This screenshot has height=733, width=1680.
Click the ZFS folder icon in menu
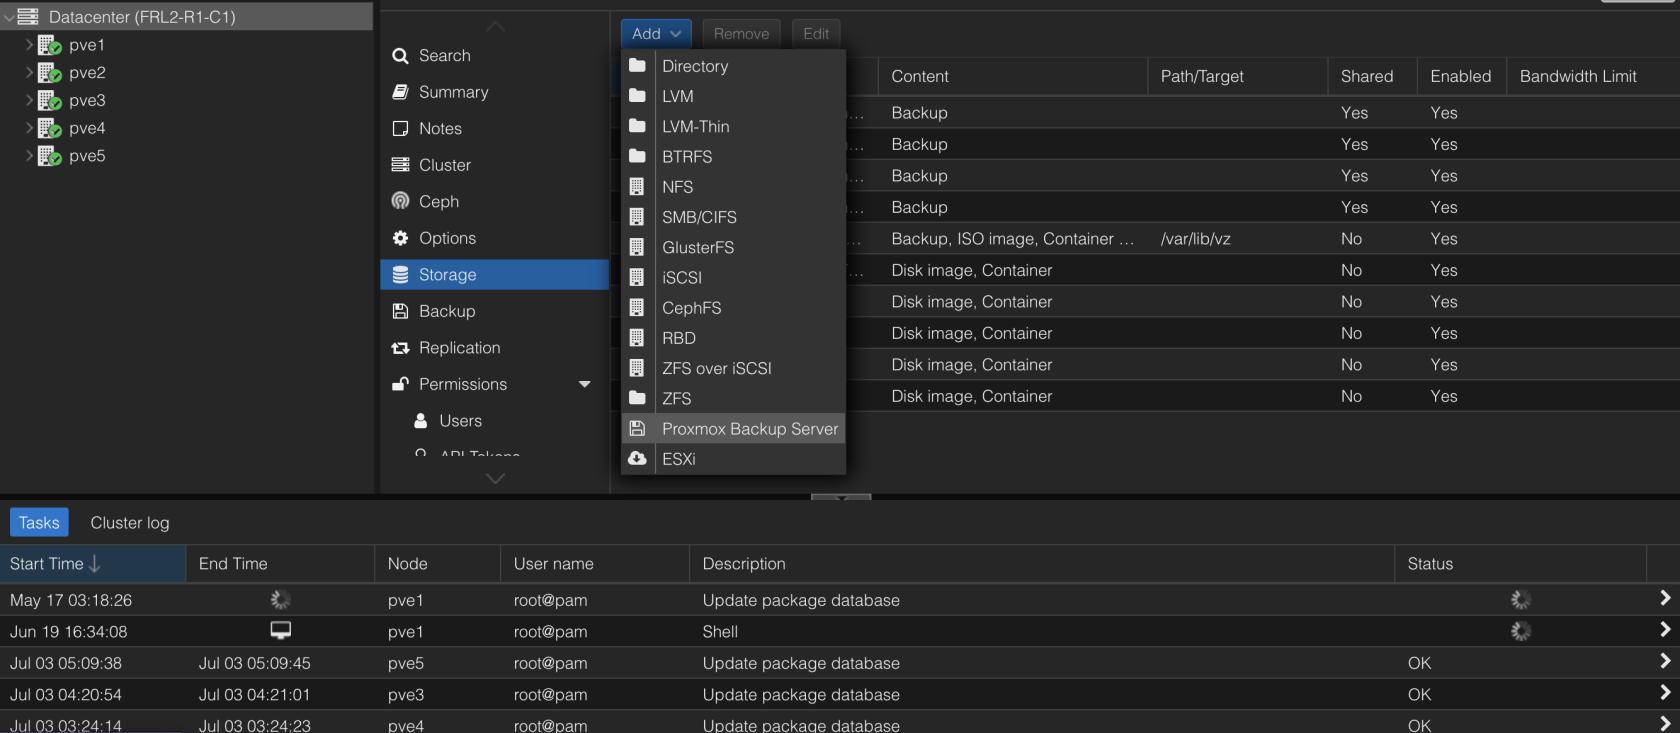tap(637, 398)
